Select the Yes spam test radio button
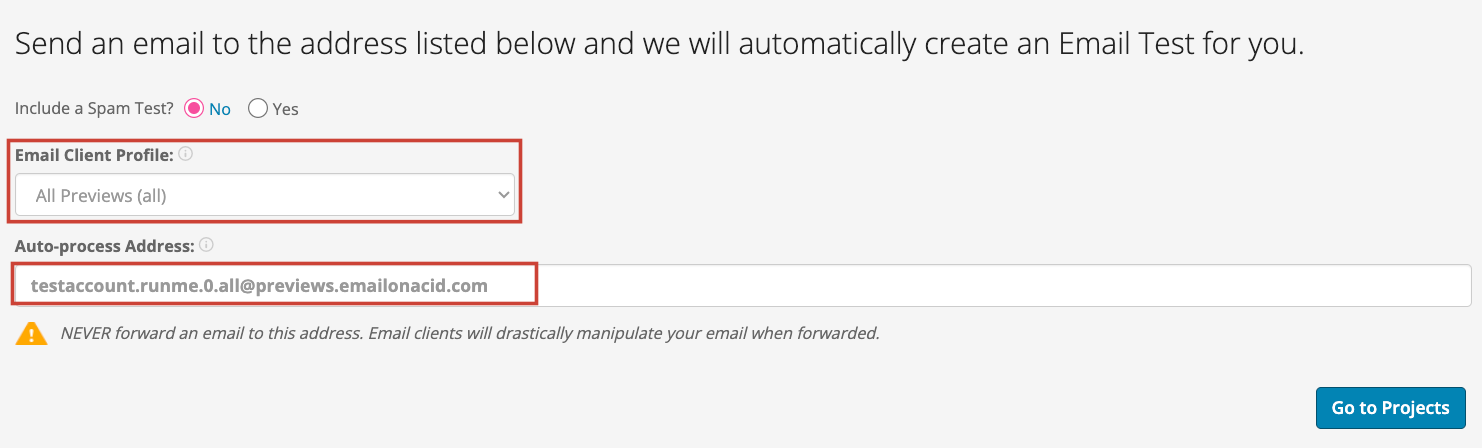Screen dimensions: 1482x448 pos(258,108)
